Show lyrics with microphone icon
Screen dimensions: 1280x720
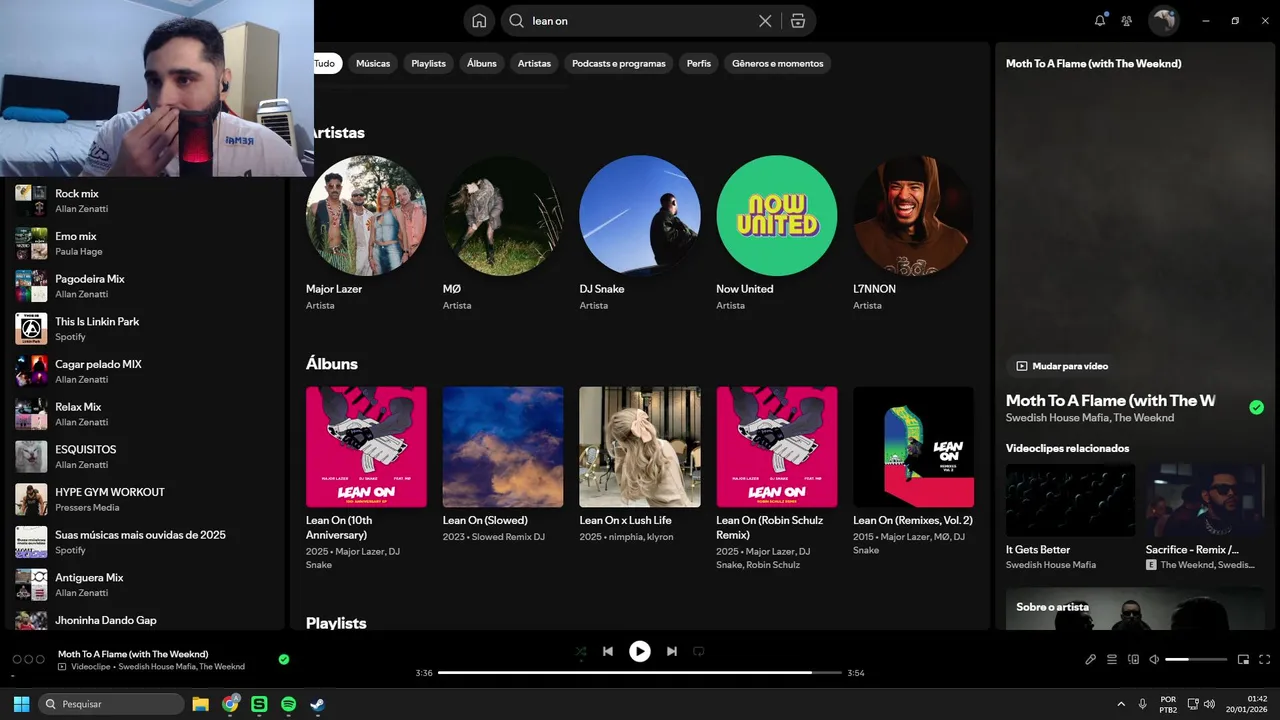click(1091, 660)
